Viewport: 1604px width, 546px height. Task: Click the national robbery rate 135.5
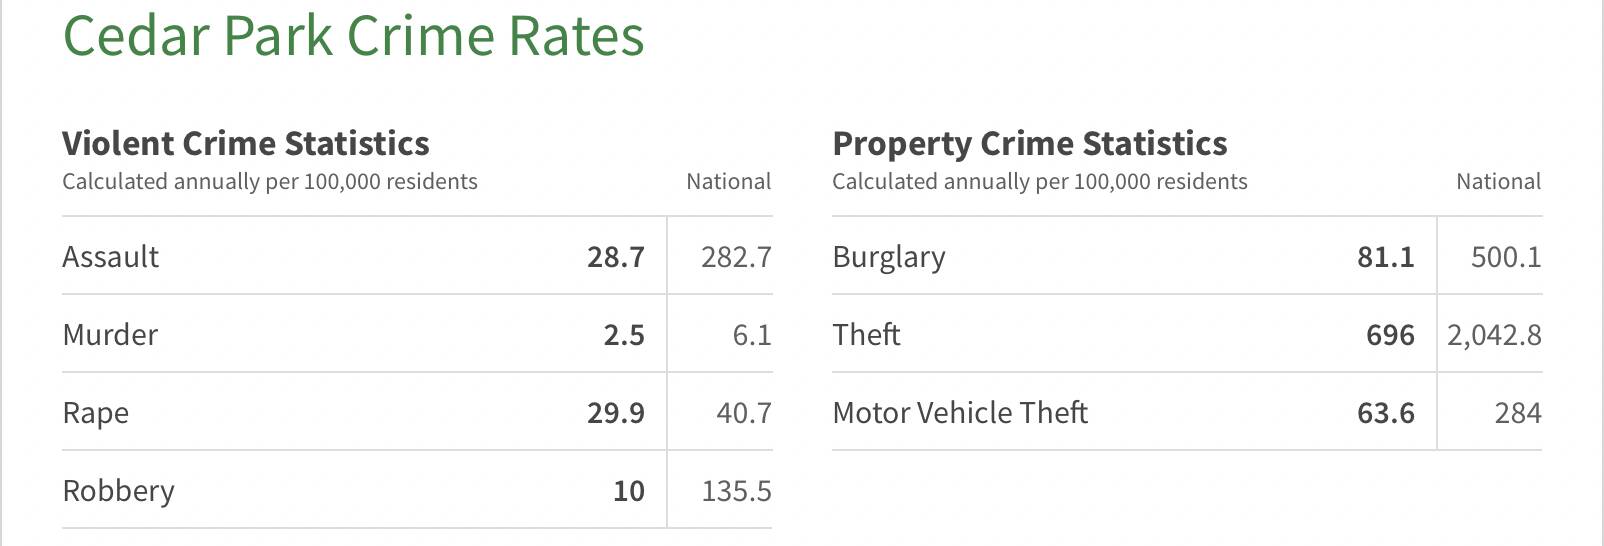click(x=736, y=491)
